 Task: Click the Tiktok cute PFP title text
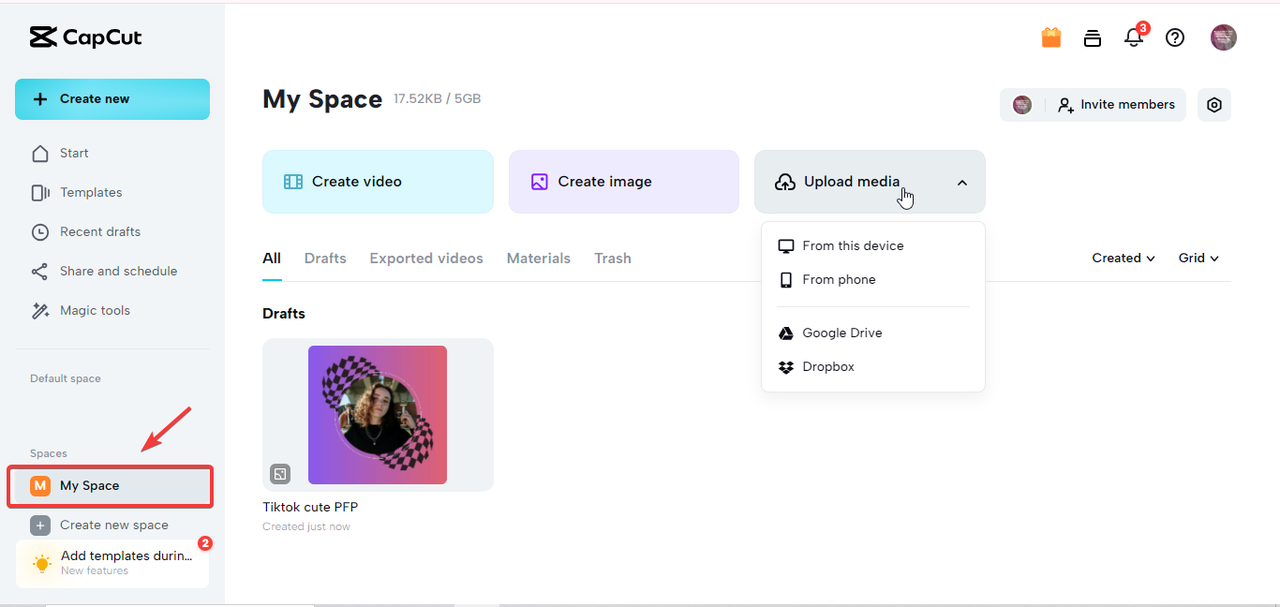pos(310,508)
